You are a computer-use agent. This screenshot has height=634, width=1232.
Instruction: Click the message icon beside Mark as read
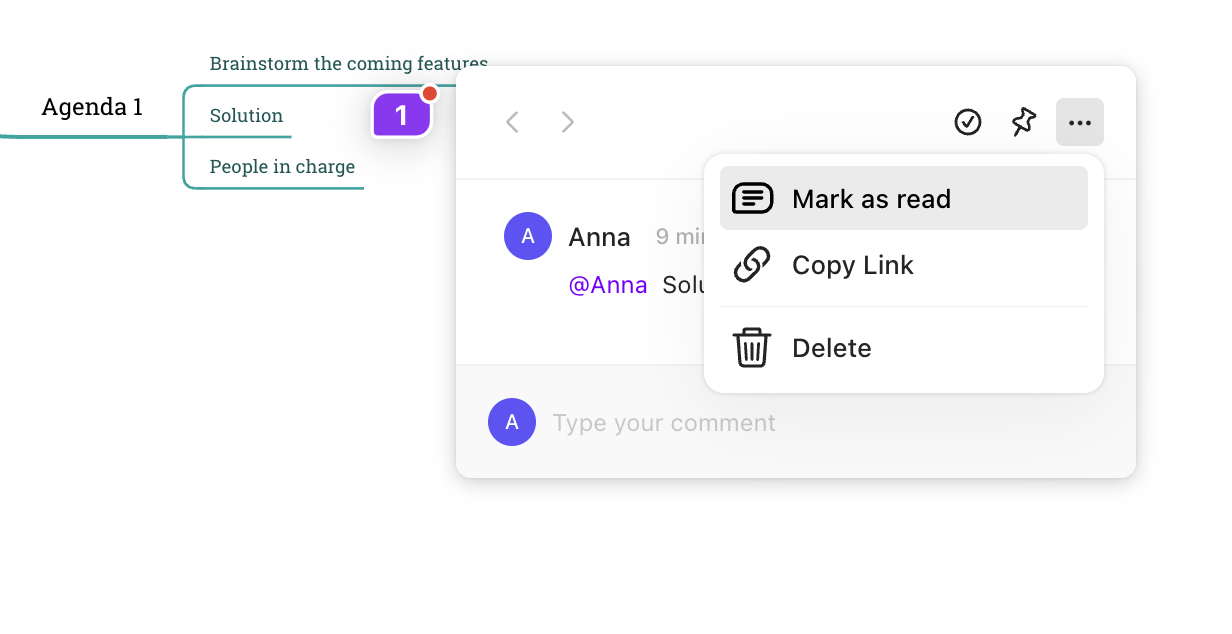(753, 198)
